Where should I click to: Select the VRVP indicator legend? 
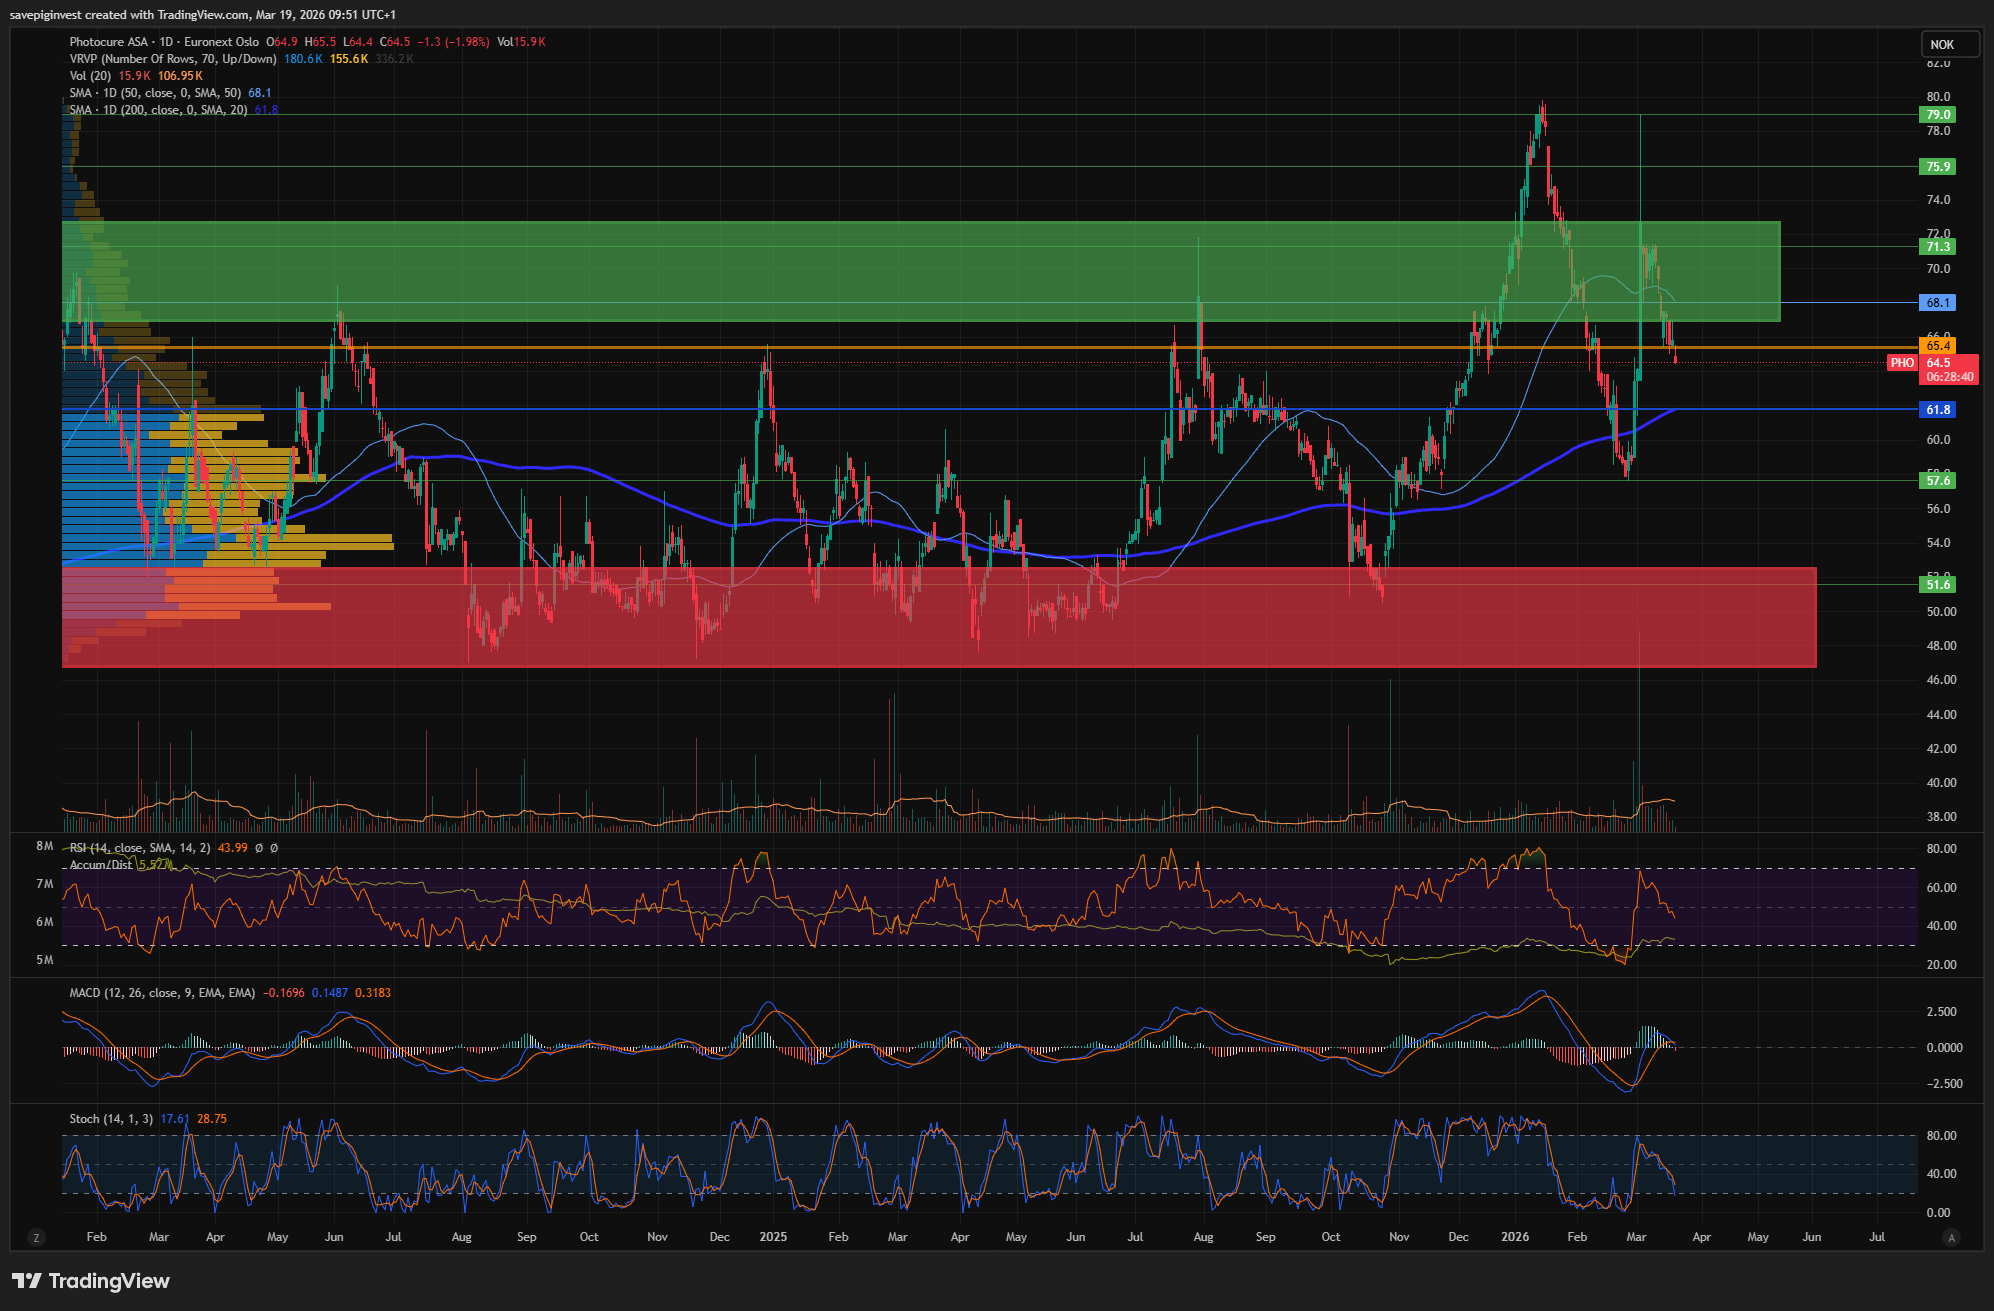(172, 59)
